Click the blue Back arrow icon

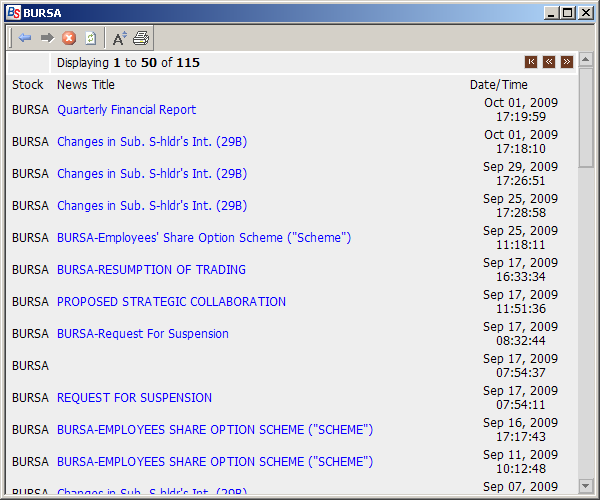click(x=25, y=38)
